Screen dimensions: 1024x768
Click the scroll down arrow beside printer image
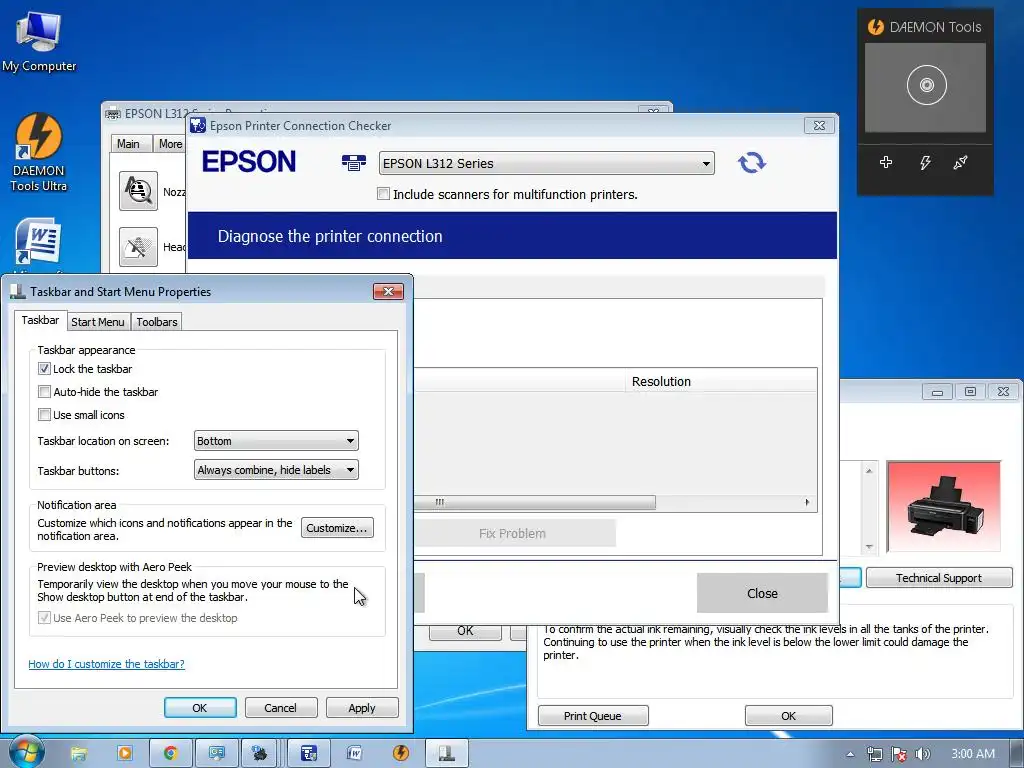pos(869,547)
